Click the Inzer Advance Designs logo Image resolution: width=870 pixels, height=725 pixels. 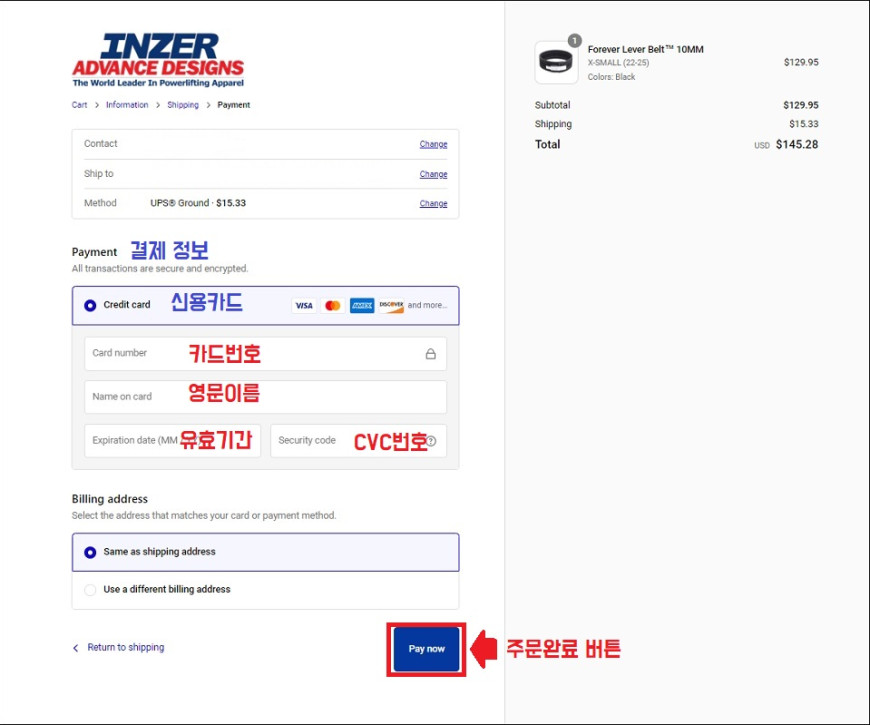tap(158, 60)
